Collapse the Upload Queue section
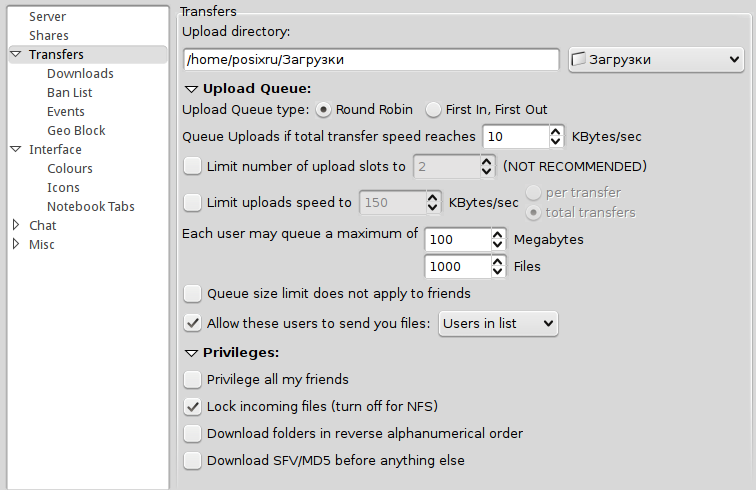The width and height of the screenshot is (756, 490). pos(191,89)
